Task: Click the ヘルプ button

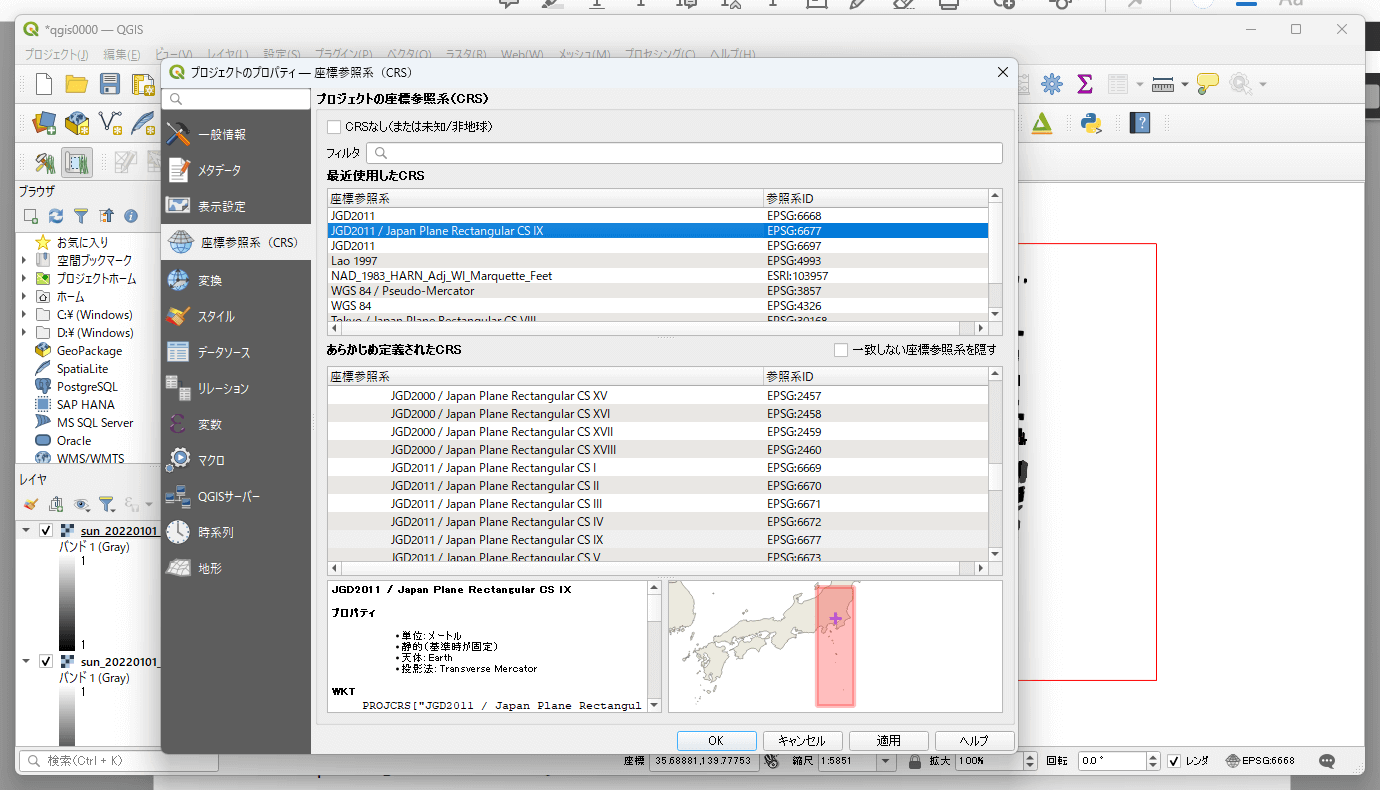Action: pyautogui.click(x=974, y=741)
